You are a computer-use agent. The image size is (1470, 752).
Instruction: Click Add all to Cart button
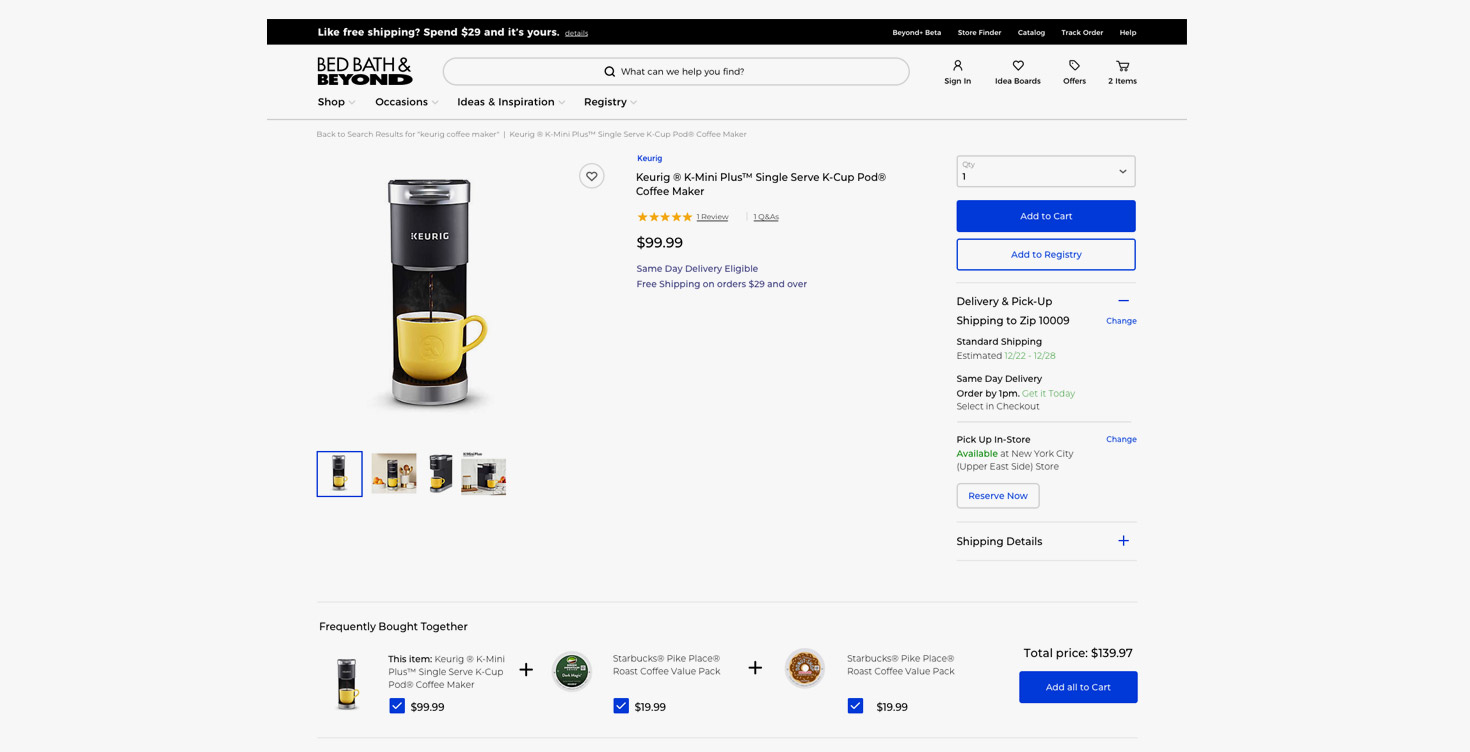(1078, 687)
